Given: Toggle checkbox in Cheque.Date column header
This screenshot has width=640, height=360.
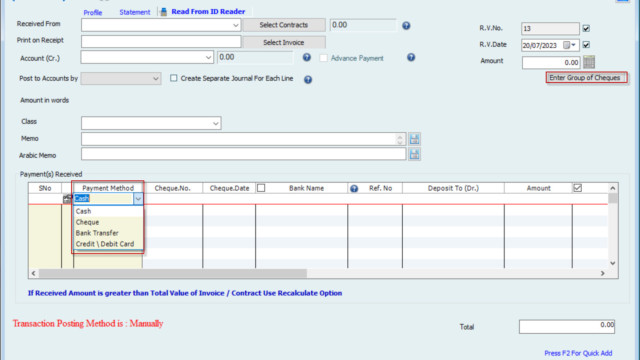Looking at the screenshot, I should pyautogui.click(x=261, y=188).
